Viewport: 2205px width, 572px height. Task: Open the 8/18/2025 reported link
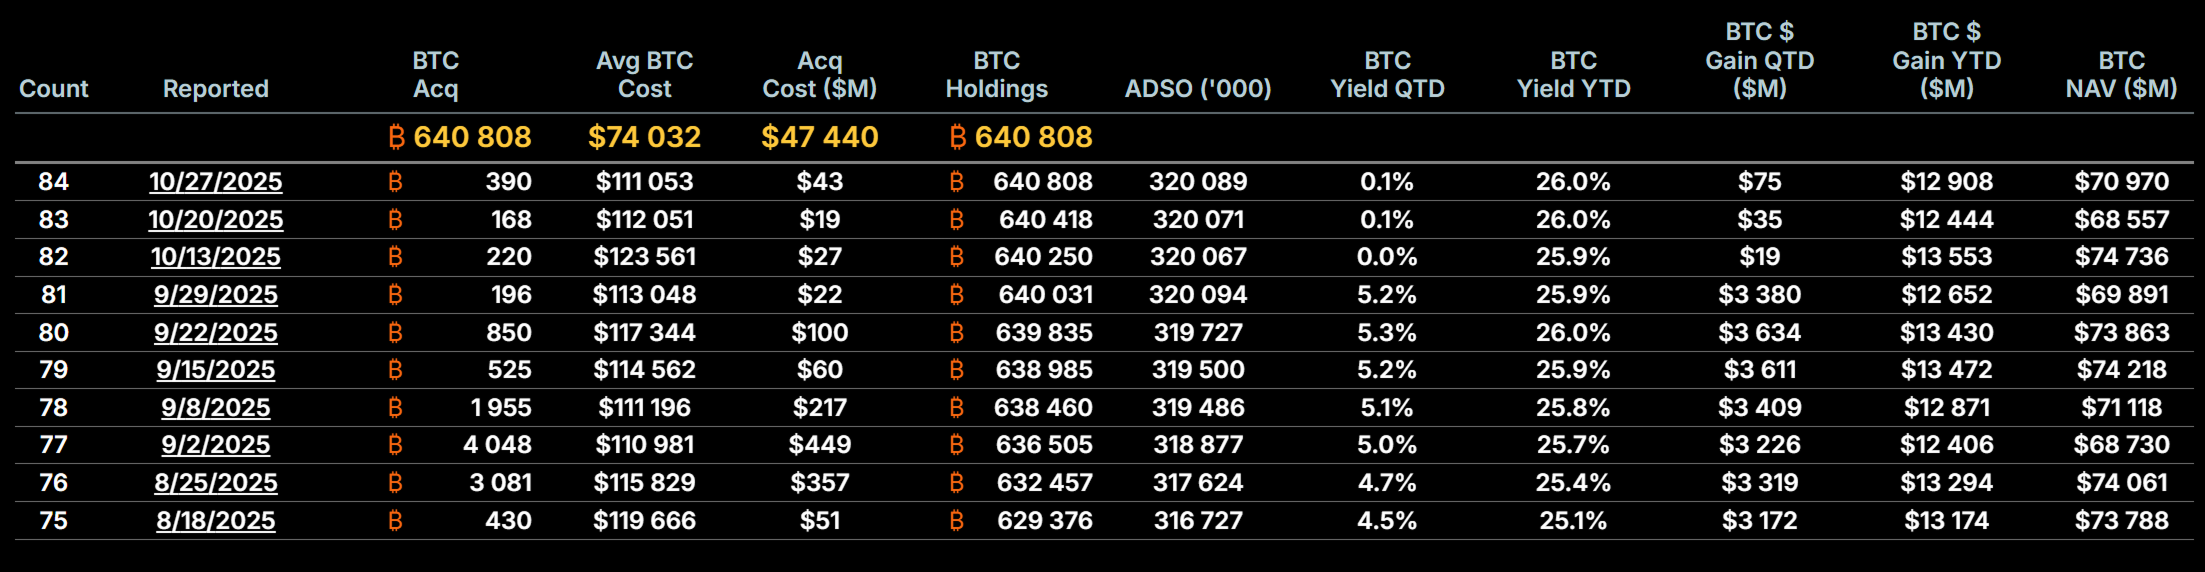click(216, 521)
